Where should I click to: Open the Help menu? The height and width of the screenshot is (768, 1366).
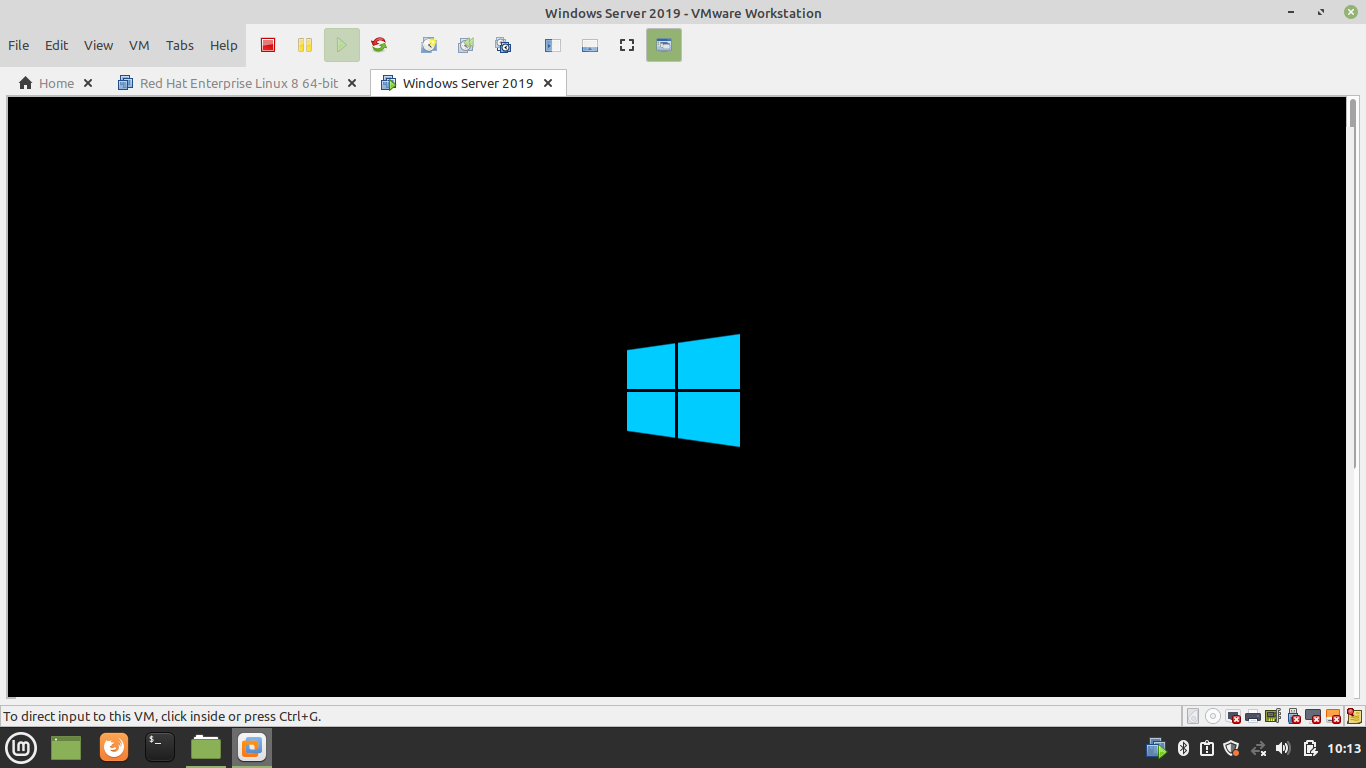point(224,45)
